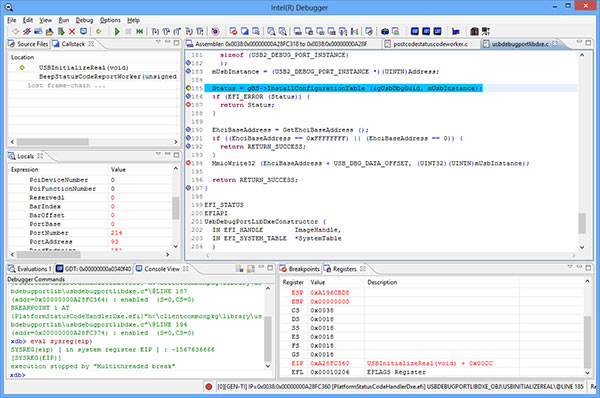Click the last step icon before the reset target icon
The width and height of the screenshot is (600, 398).
[x=200, y=31]
